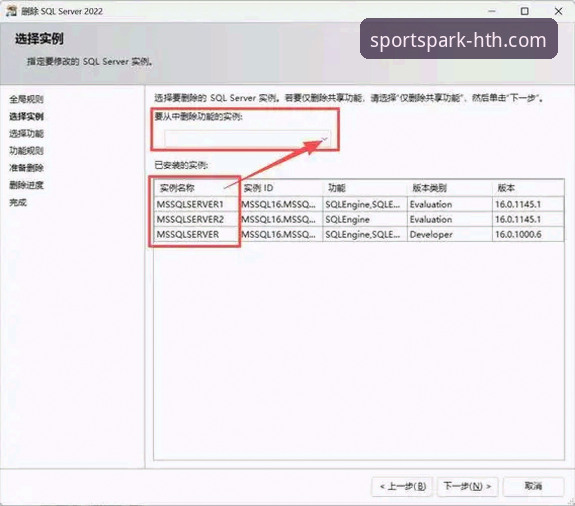Click the Cancel button

(x=533, y=487)
